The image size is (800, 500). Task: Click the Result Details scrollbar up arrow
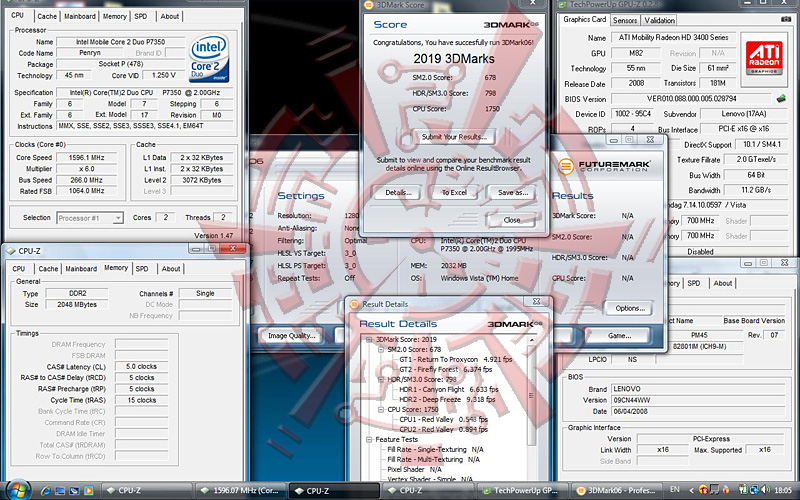click(x=532, y=340)
